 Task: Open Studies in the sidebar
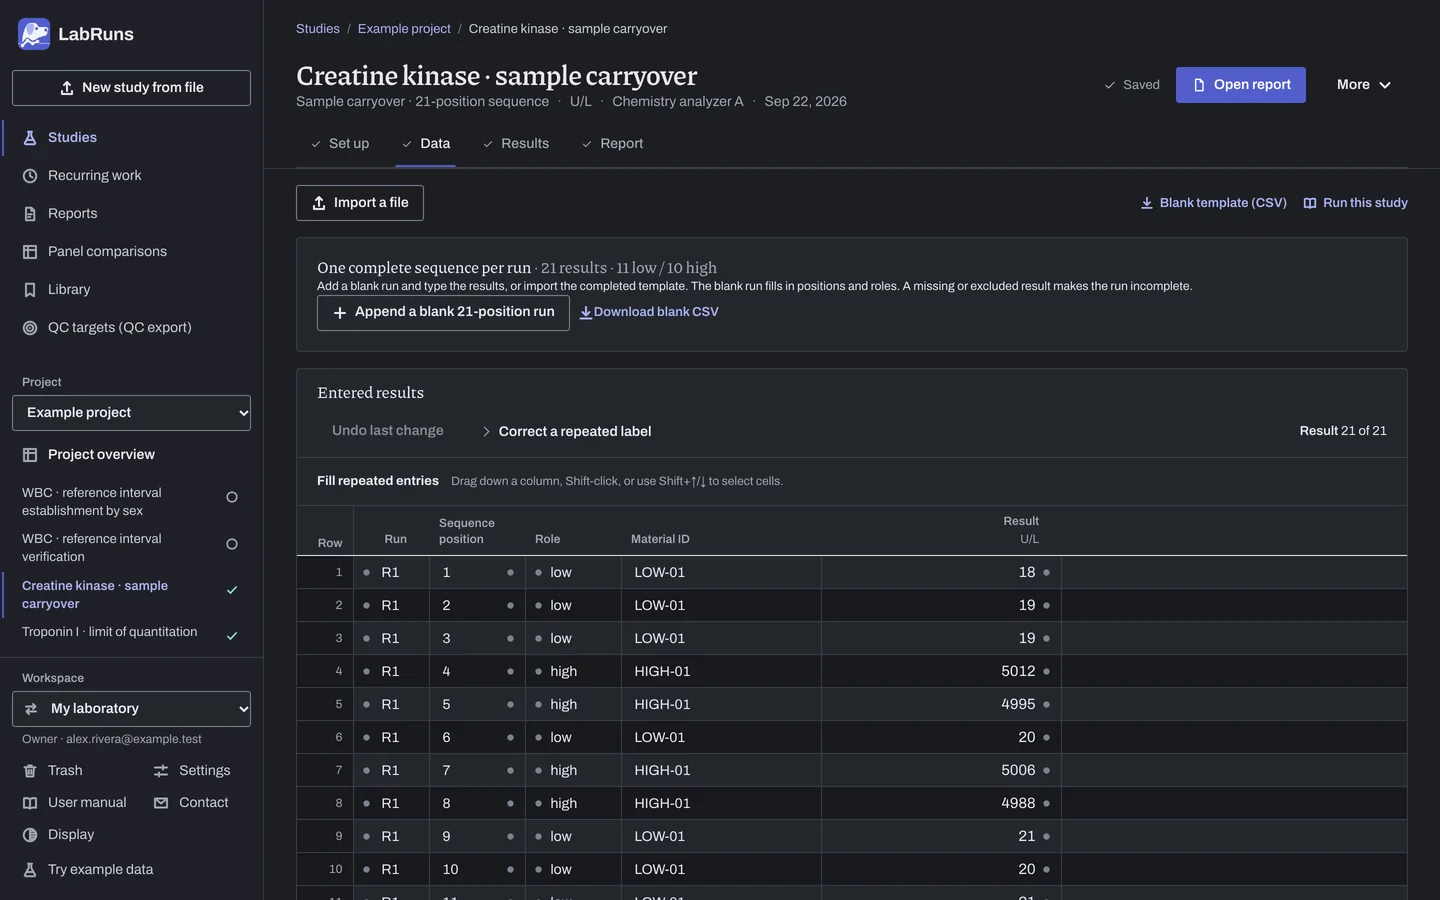(x=131, y=138)
